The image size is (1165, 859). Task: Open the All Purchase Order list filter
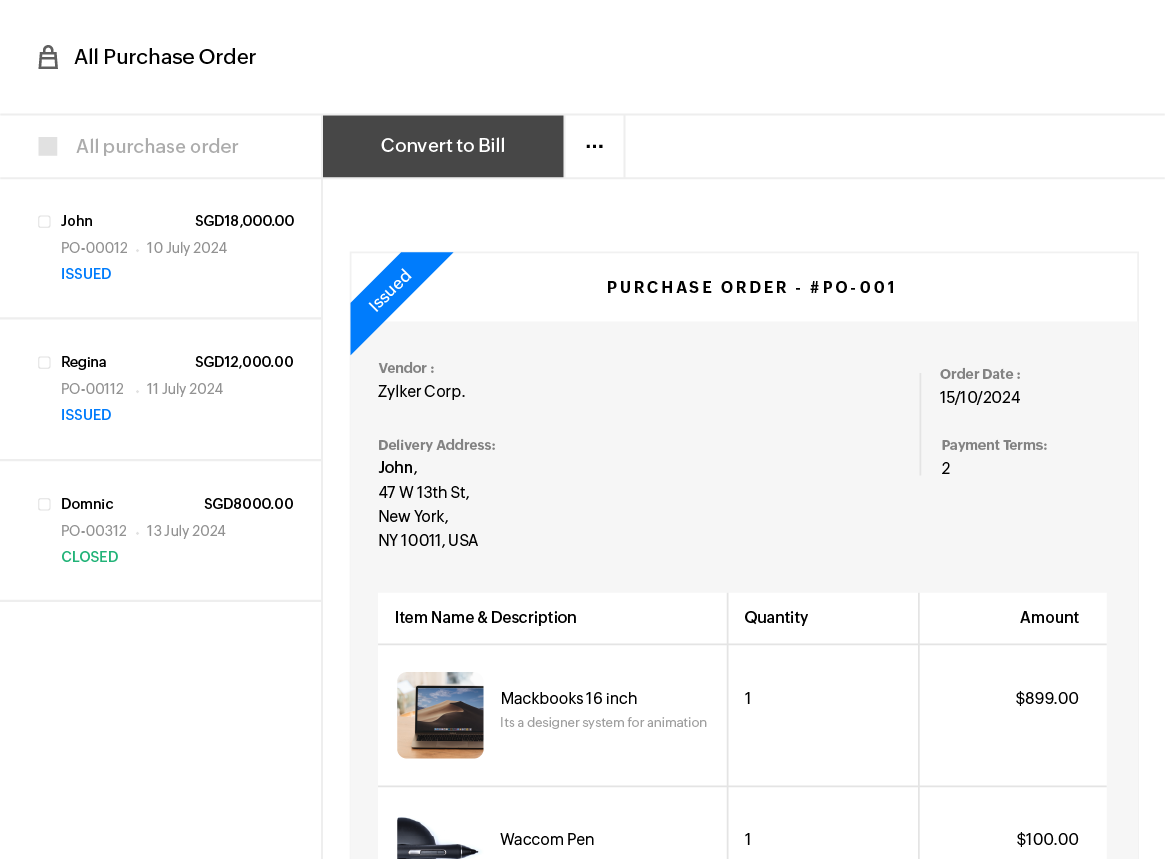pyautogui.click(x=157, y=146)
